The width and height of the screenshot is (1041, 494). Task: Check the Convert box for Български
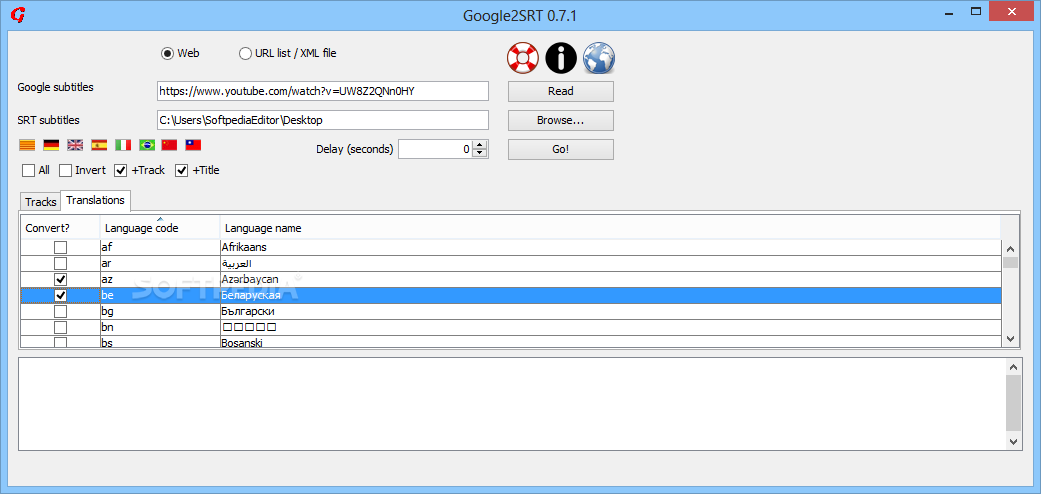coord(60,311)
